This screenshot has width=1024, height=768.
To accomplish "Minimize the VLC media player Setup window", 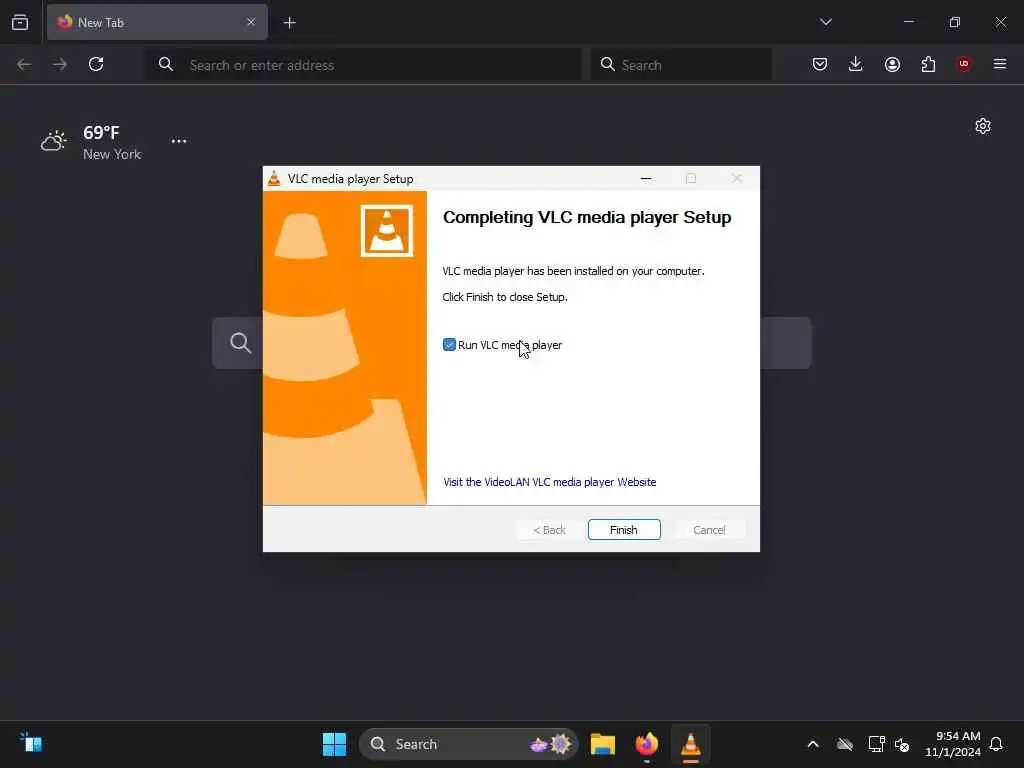I will coord(646,178).
